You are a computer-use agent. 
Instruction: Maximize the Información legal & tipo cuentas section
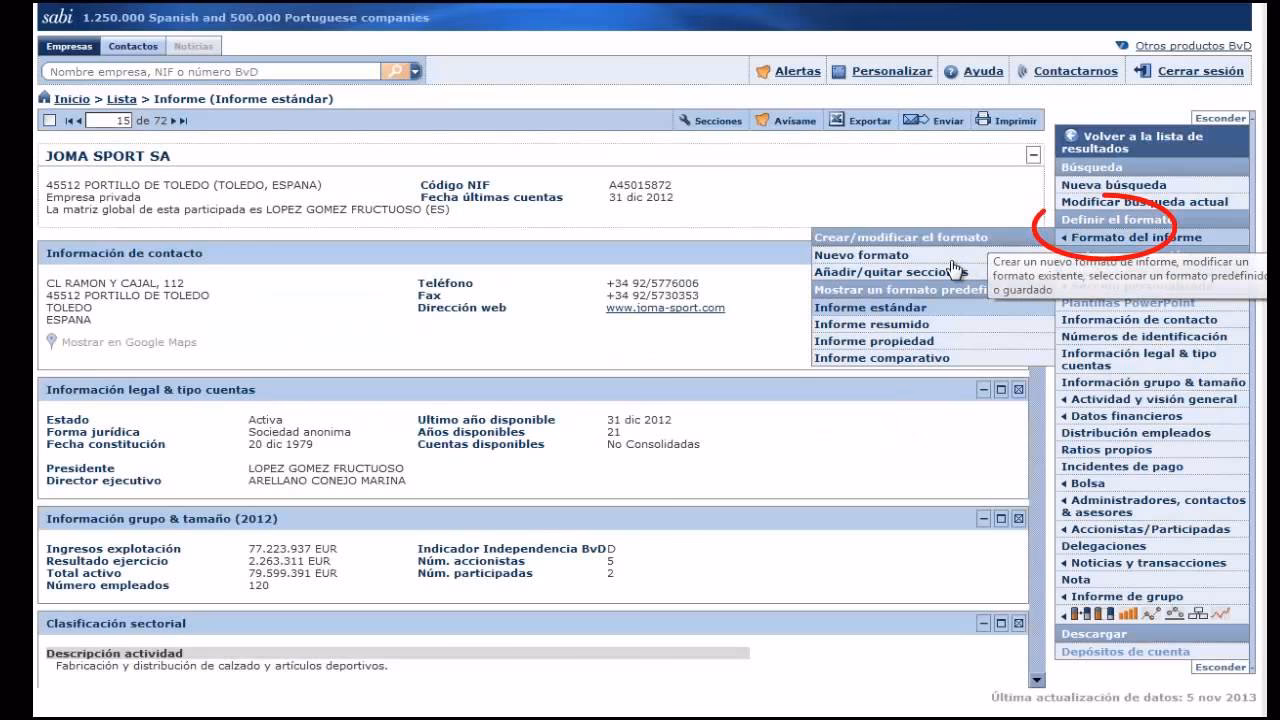coord(1001,389)
